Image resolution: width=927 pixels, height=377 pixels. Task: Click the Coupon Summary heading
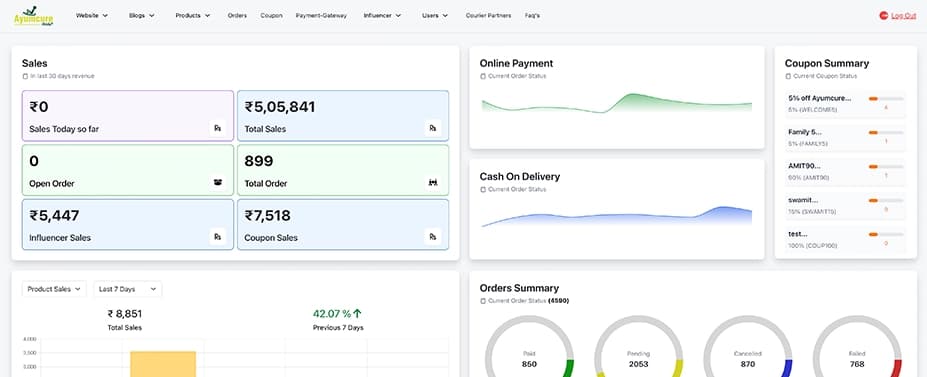(x=826, y=63)
